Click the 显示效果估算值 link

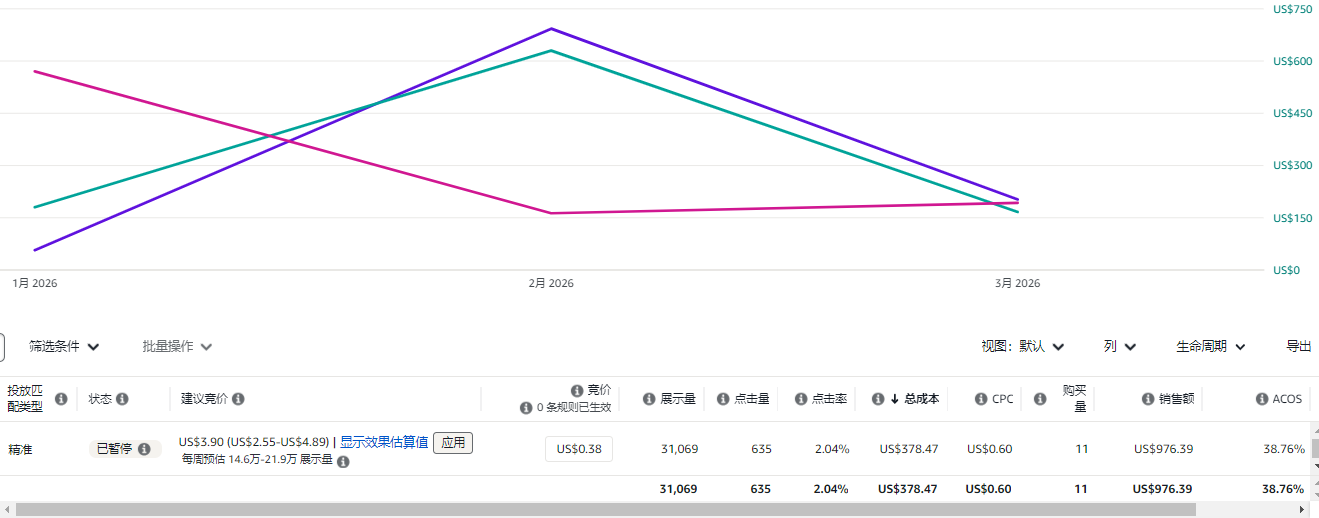coord(384,442)
